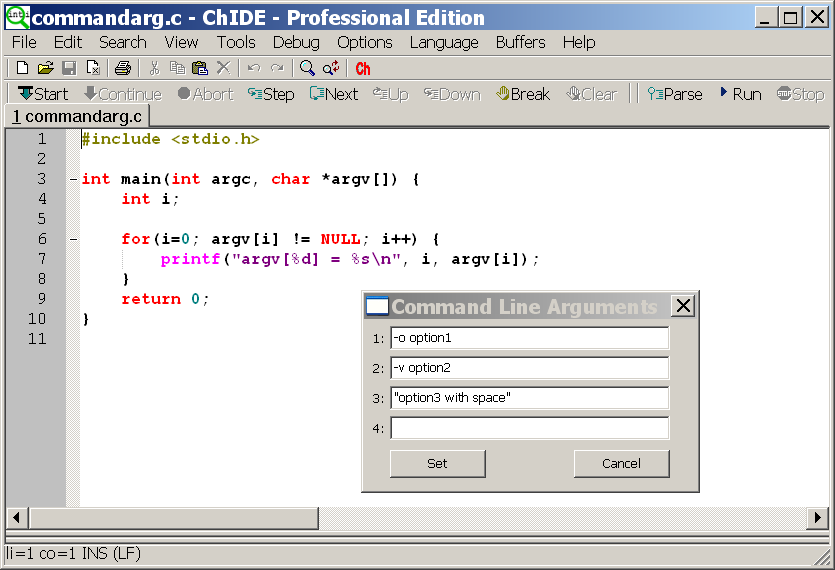
Task: Open the Debug menu
Action: pyautogui.click(x=296, y=42)
